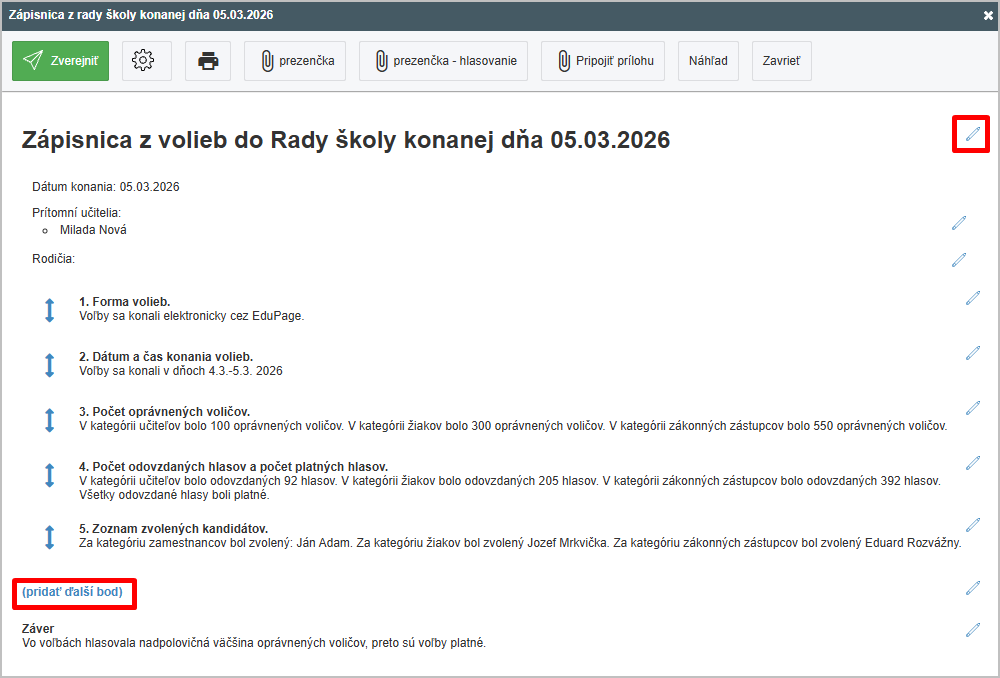
Task: Edit the Záver section with pencil
Action: point(972,630)
